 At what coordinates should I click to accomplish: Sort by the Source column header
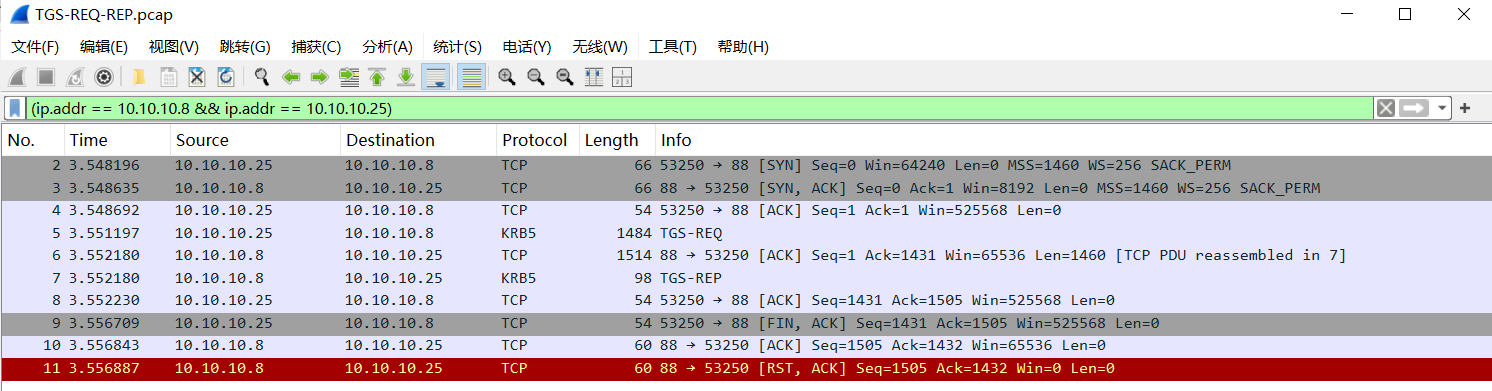255,140
